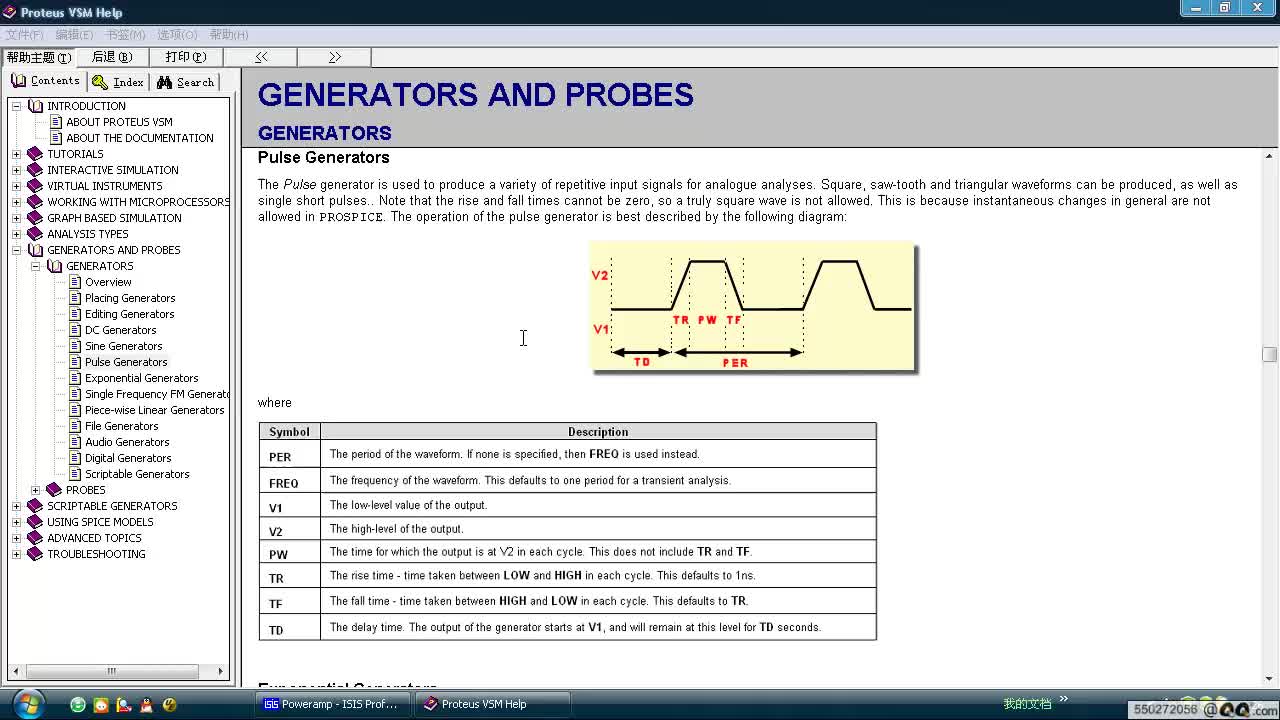
Task: Click the TUTORIALS book icon
Action: pos(36,154)
